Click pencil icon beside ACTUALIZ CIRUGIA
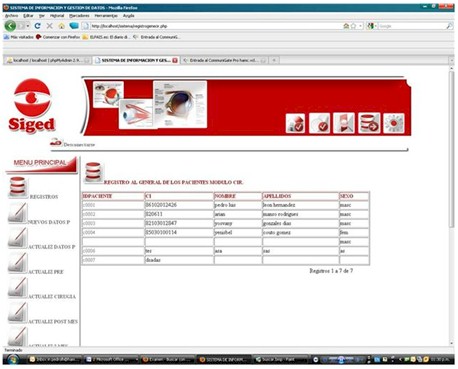The height and width of the screenshot is (369, 458). tap(17, 287)
